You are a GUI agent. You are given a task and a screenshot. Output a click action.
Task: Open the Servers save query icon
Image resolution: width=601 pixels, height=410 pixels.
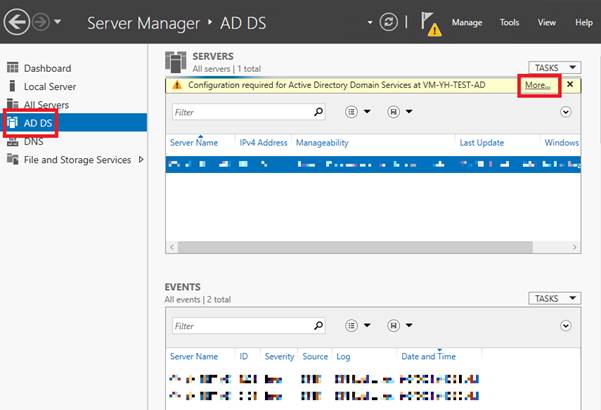point(393,112)
